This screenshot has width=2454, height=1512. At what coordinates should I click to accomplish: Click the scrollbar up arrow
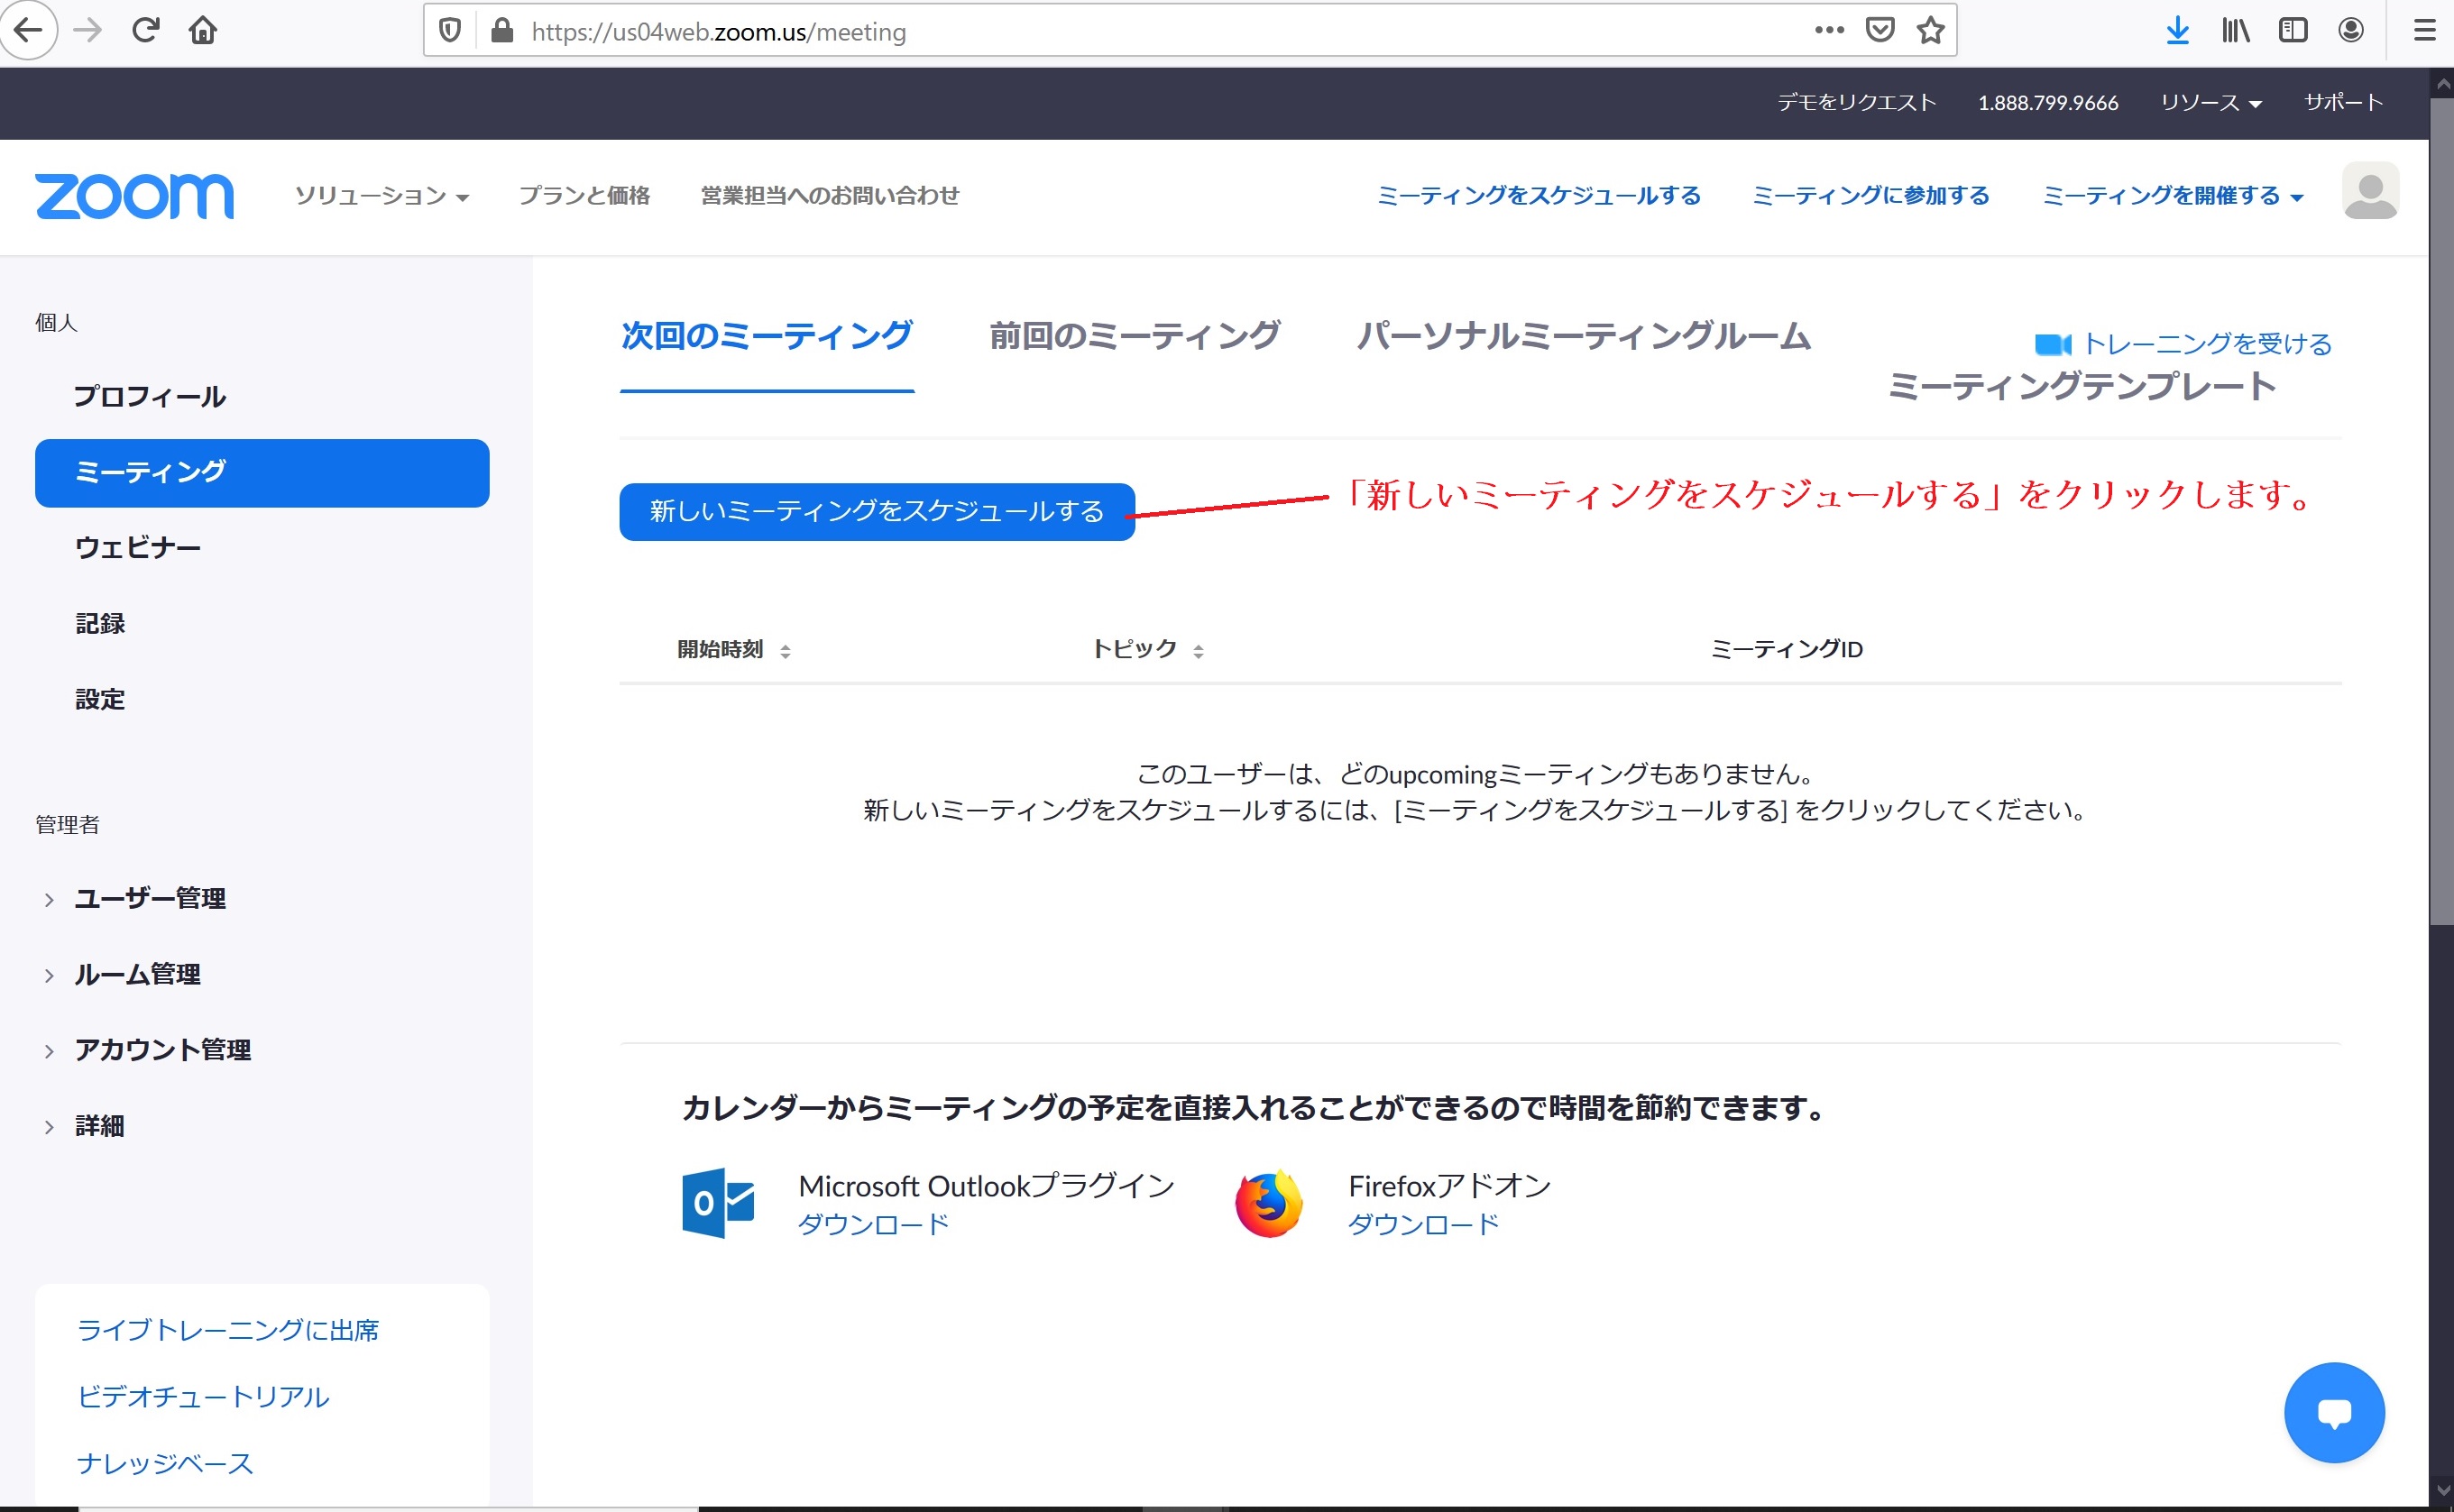pyautogui.click(x=2441, y=83)
